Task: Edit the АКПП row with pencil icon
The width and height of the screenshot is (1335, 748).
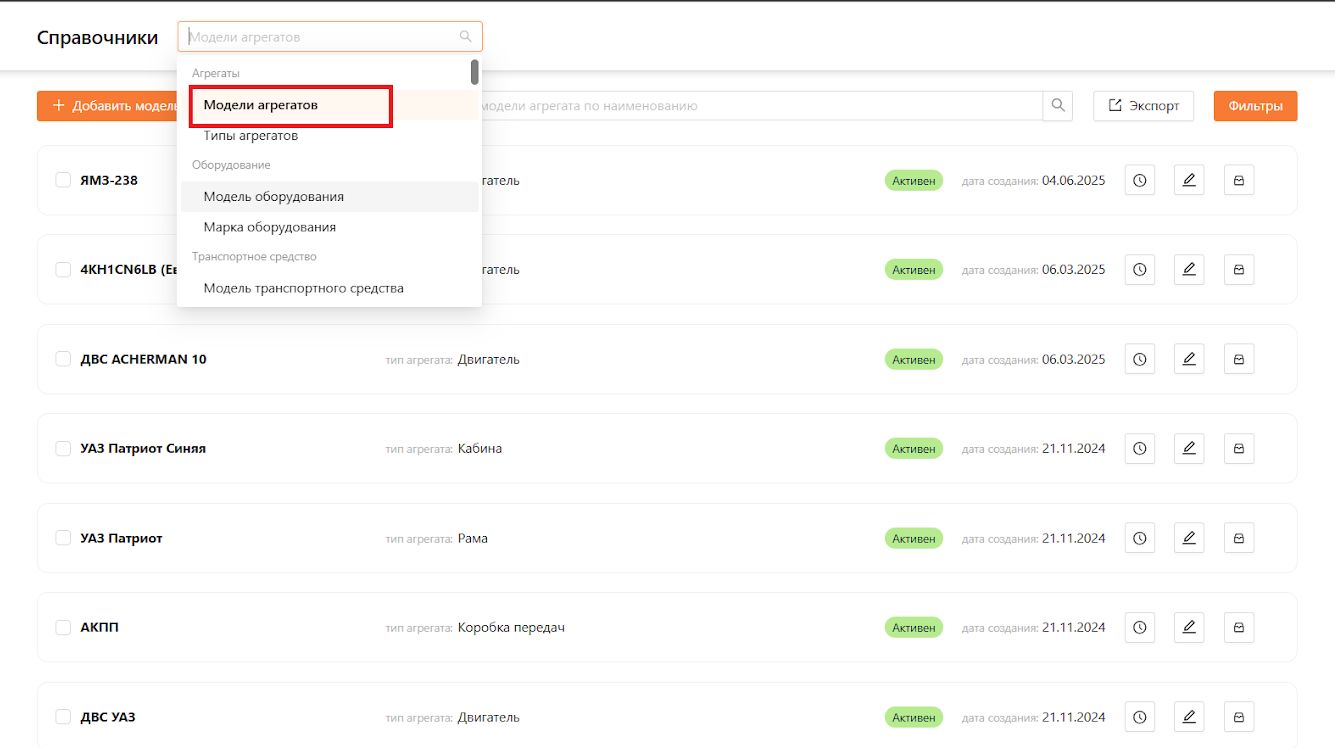Action: tap(1189, 628)
